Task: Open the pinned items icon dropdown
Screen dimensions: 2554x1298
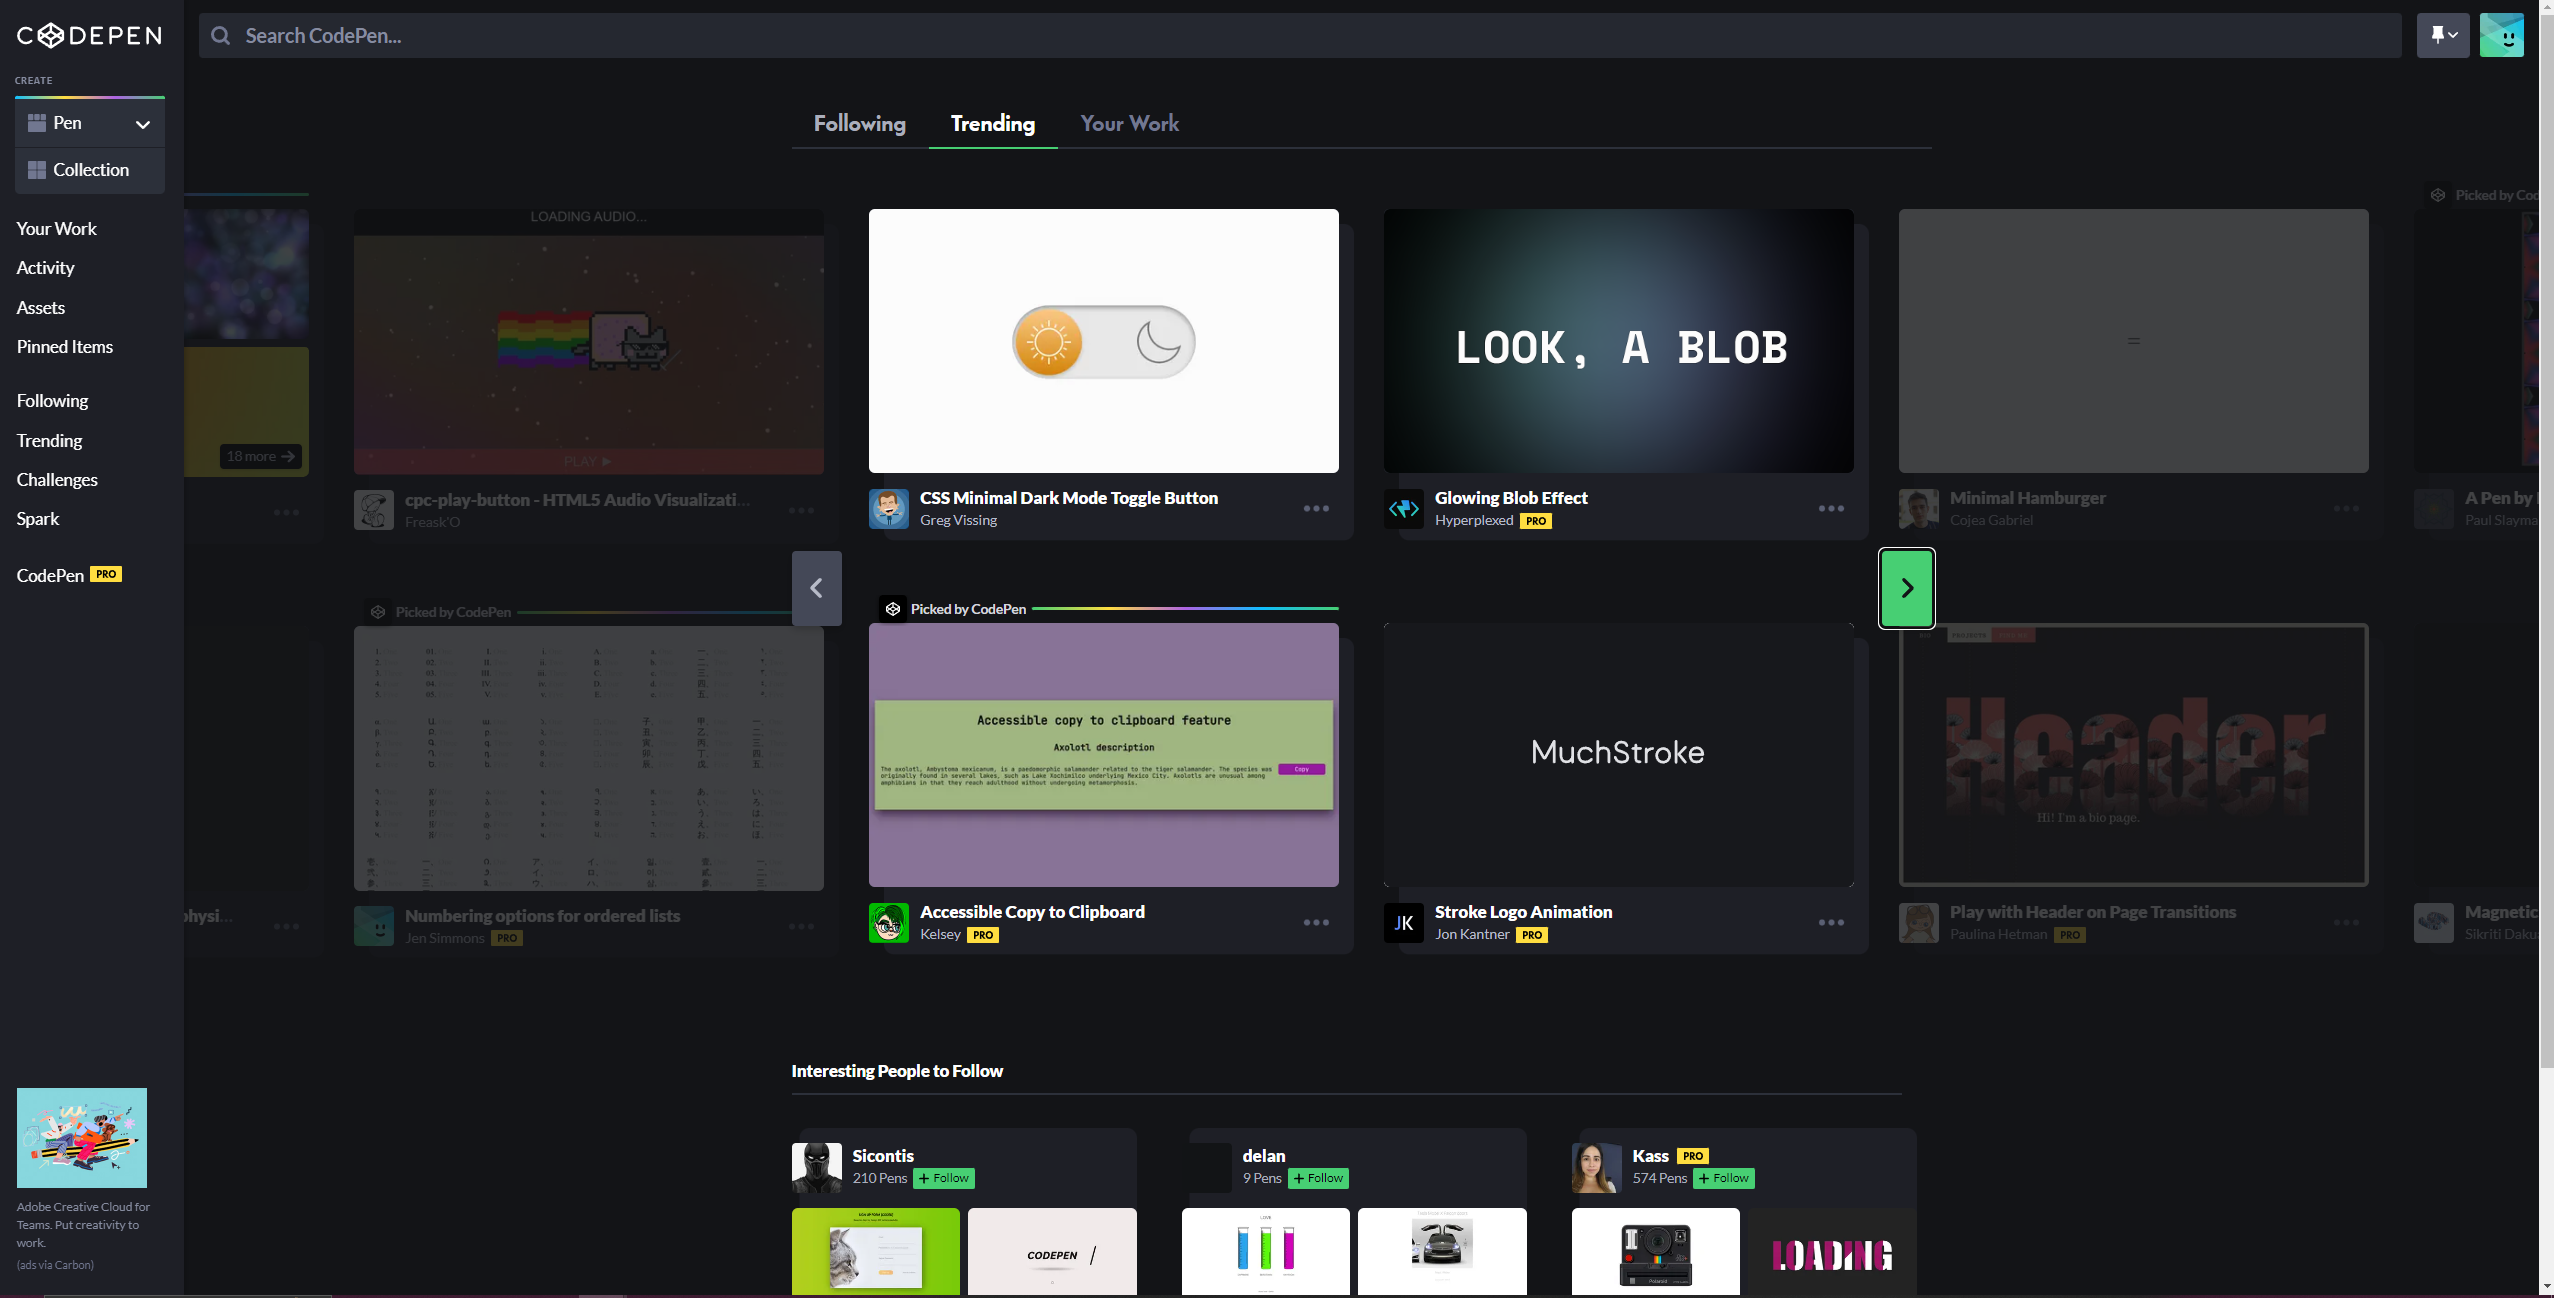Action: (2442, 36)
